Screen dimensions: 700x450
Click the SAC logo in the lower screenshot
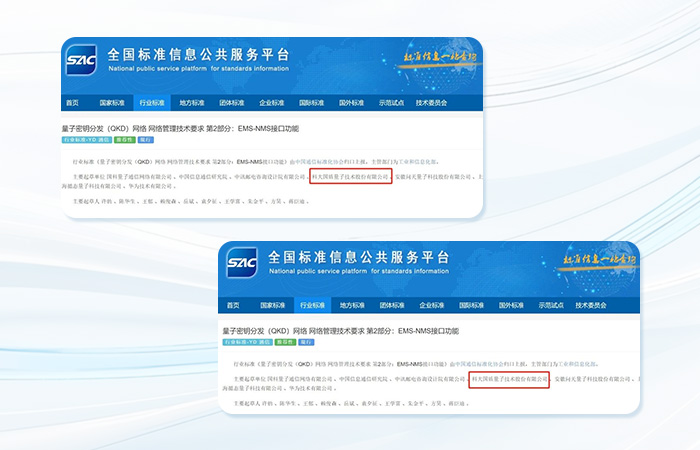[242, 262]
